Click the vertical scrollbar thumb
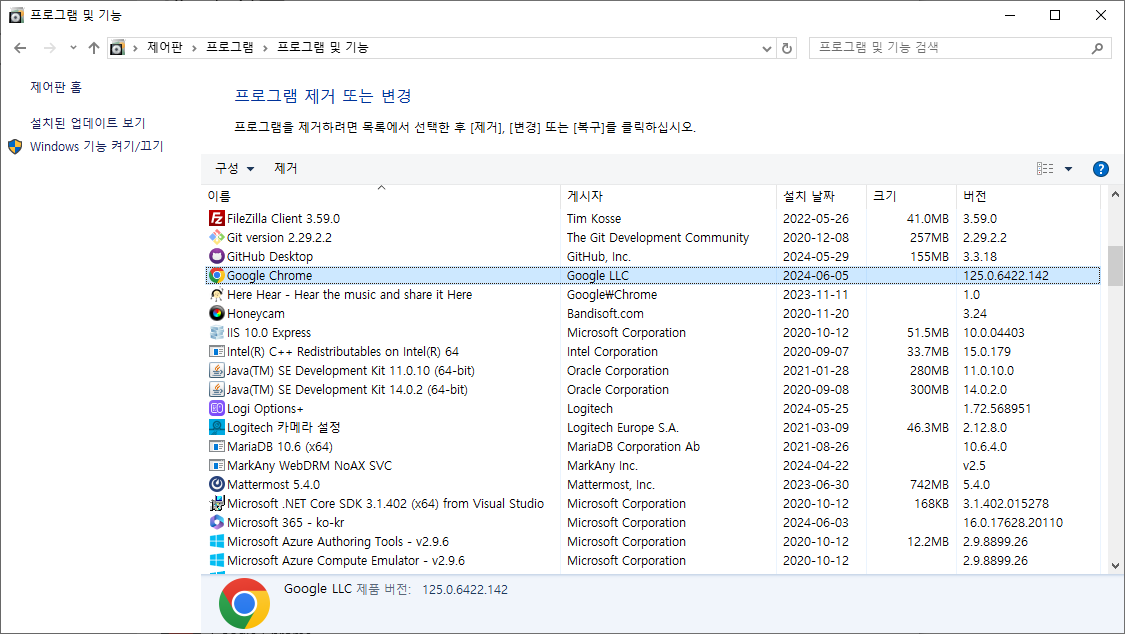The image size is (1125, 634). pos(1115,266)
